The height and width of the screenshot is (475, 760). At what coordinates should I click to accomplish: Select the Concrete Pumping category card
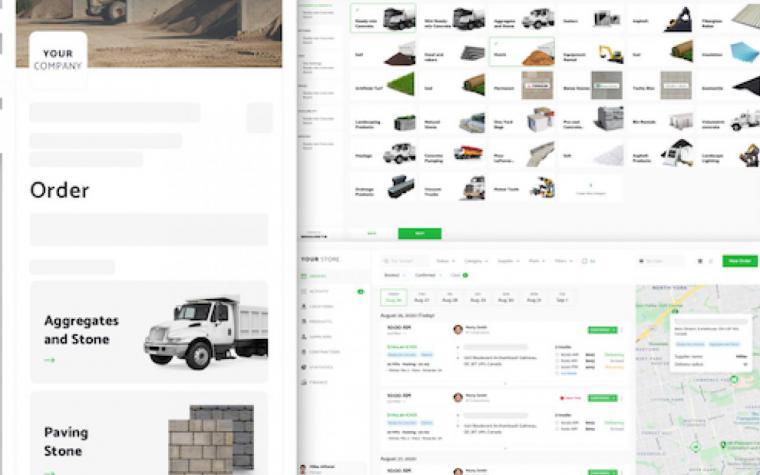[453, 153]
